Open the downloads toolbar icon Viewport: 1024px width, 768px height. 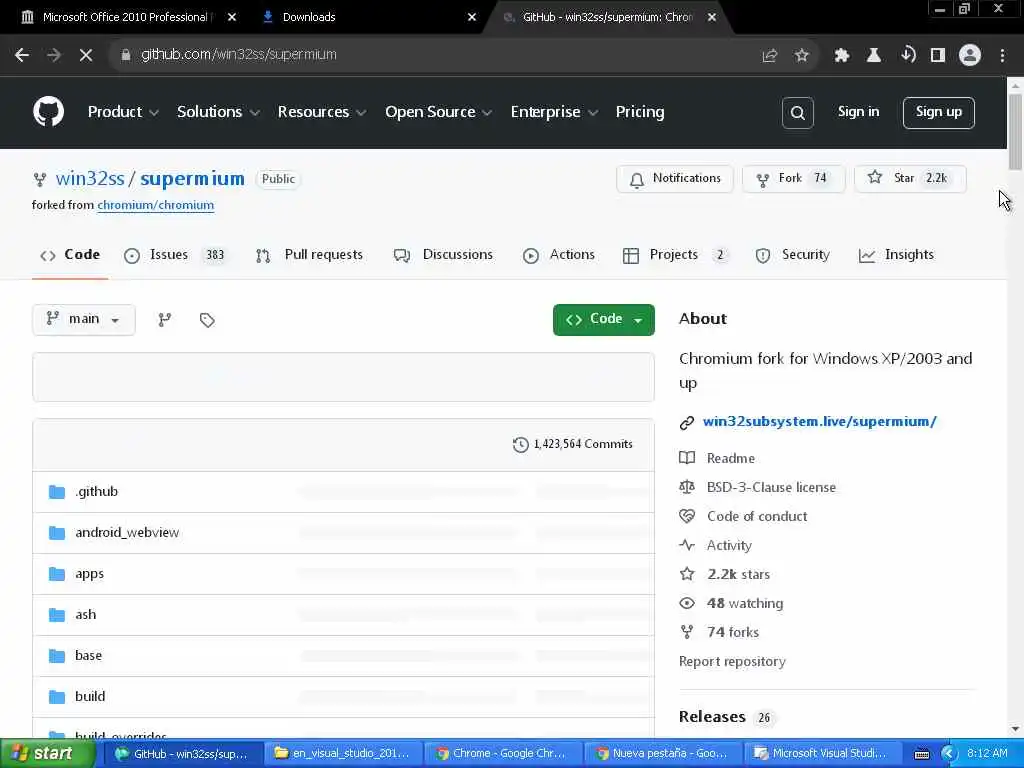pyautogui.click(x=908, y=56)
